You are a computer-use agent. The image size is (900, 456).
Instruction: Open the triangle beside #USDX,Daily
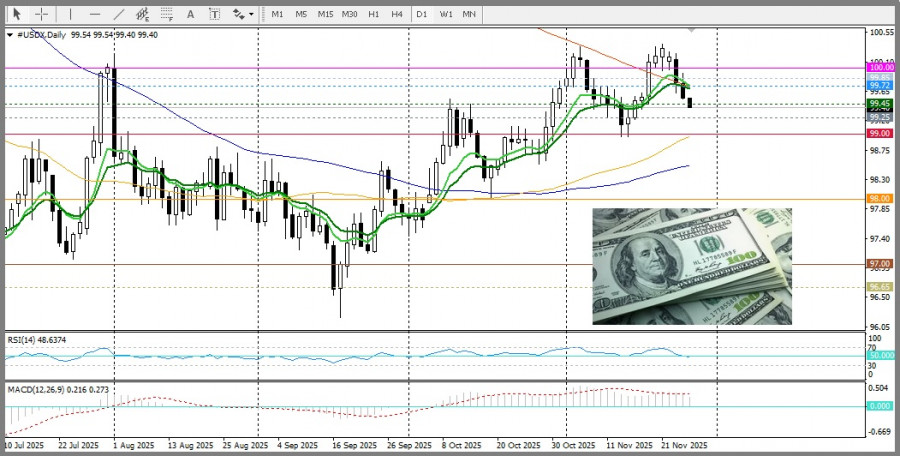coord(10,35)
